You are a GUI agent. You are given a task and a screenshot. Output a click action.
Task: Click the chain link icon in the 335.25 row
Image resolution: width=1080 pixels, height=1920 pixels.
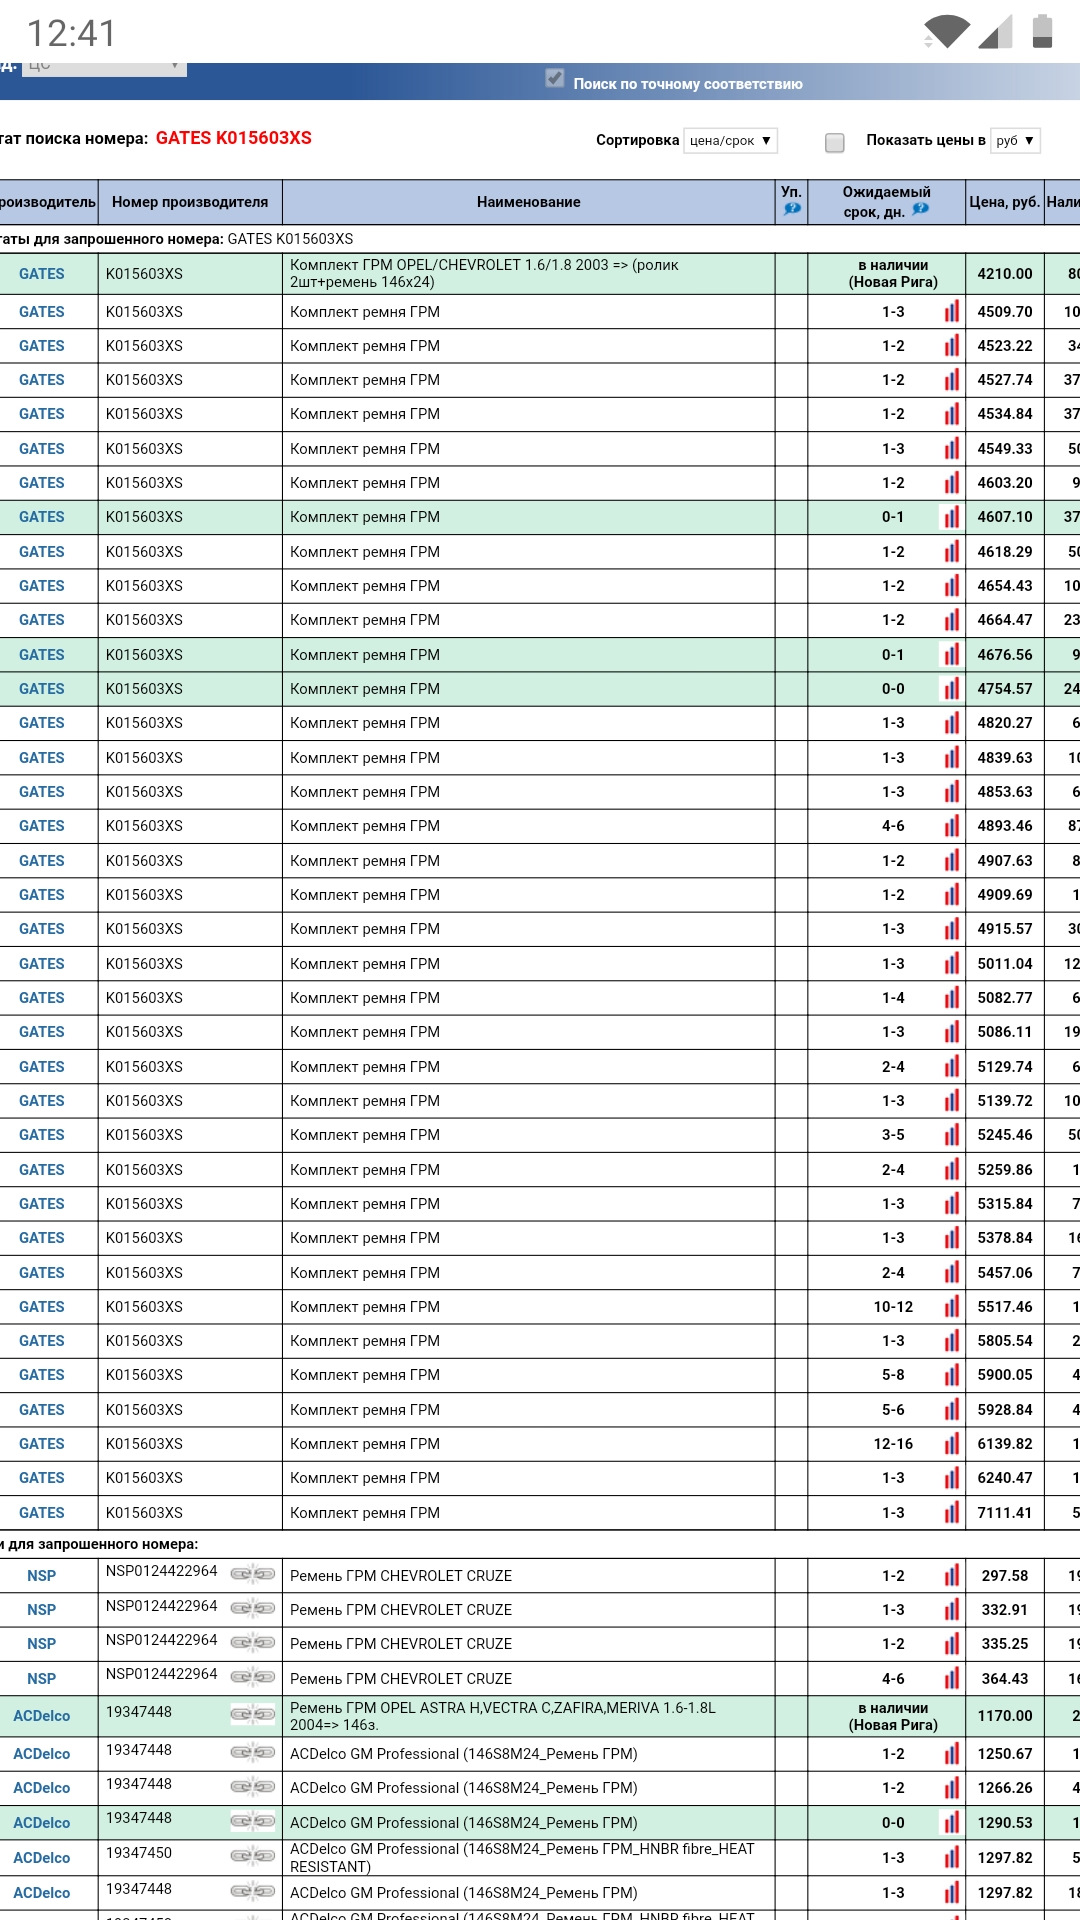pos(253,1642)
